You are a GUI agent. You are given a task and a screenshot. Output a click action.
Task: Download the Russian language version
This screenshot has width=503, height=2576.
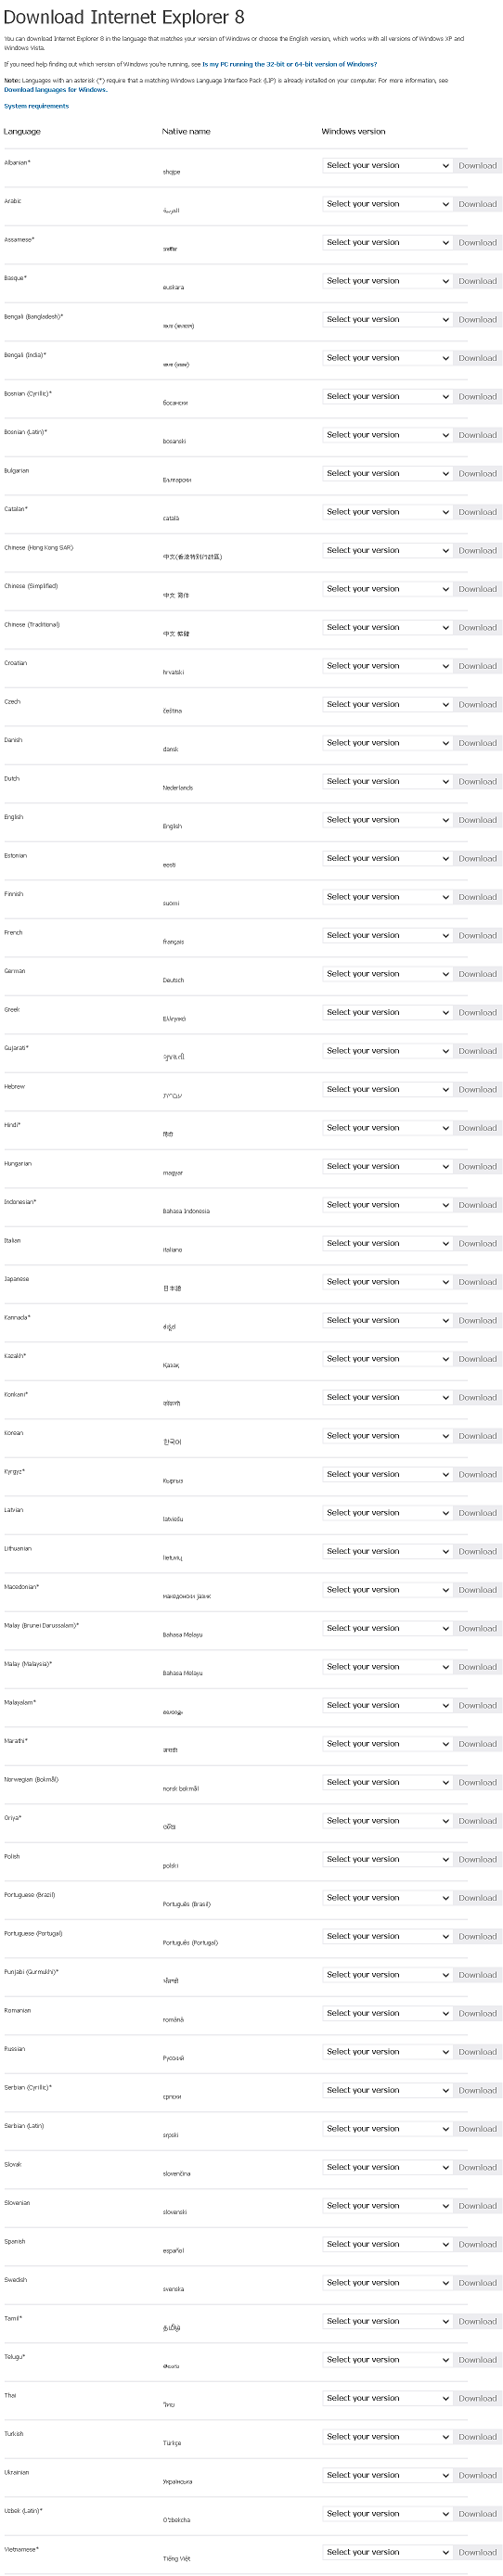click(477, 2052)
